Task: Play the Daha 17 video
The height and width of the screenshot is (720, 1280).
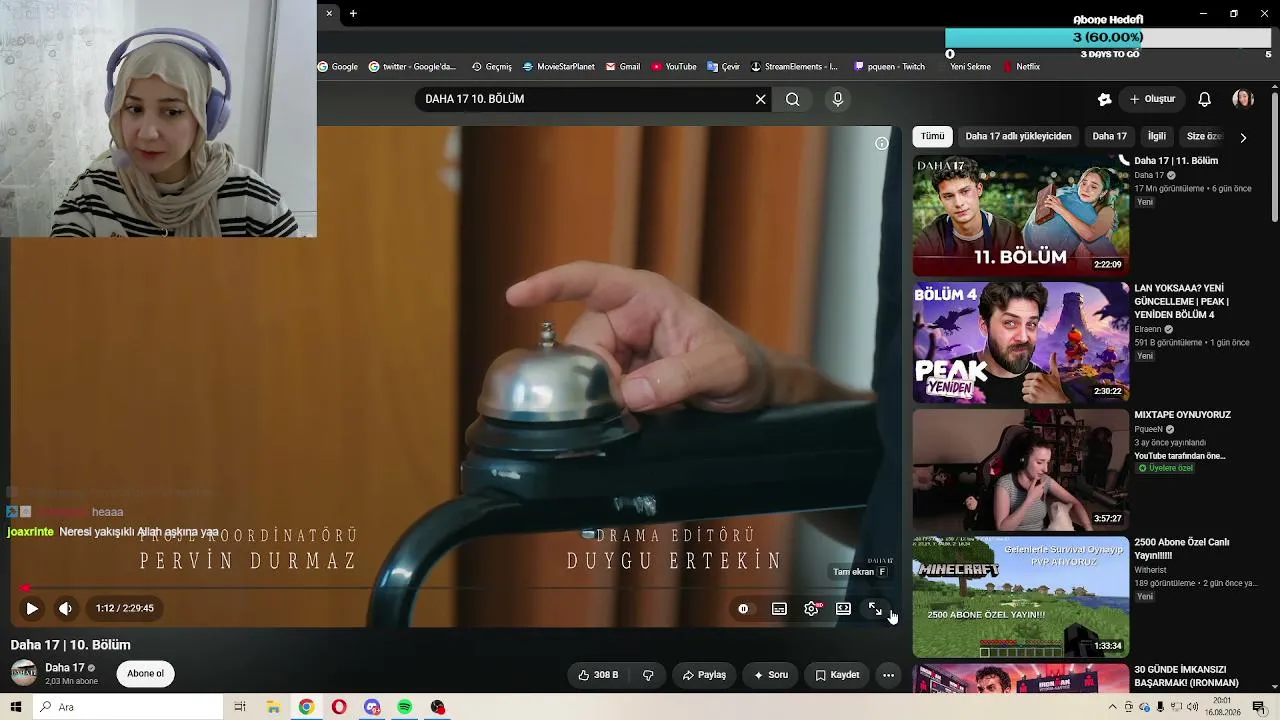Action: click(x=32, y=608)
